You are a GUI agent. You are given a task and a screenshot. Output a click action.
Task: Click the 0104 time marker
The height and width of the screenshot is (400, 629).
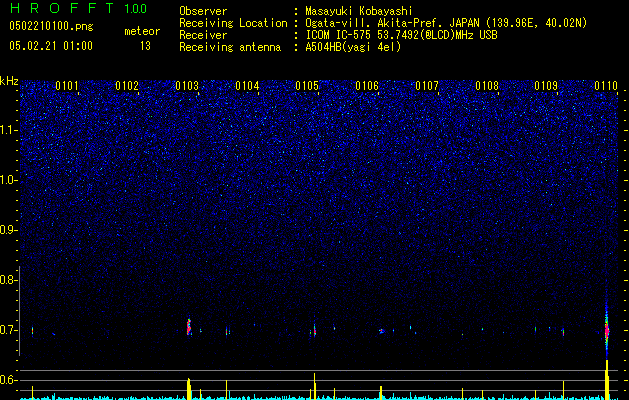point(247,86)
